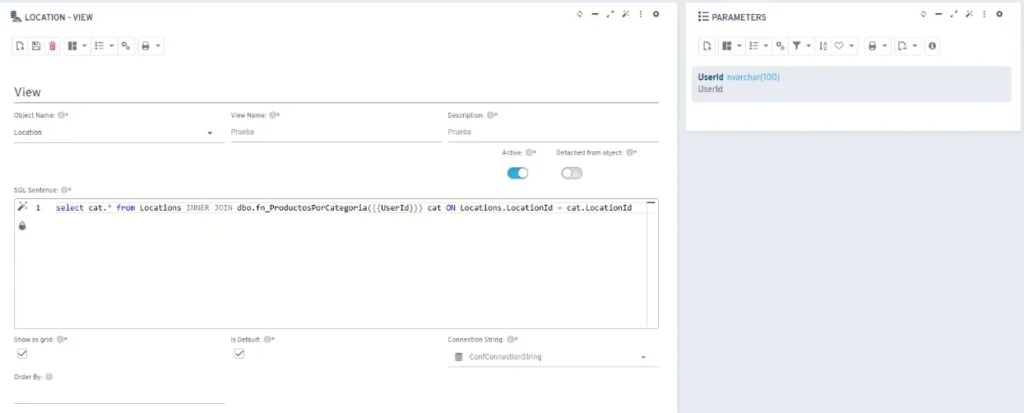
Task: Click A-Z sort icon in Parameters toolbar
Action: point(823,46)
